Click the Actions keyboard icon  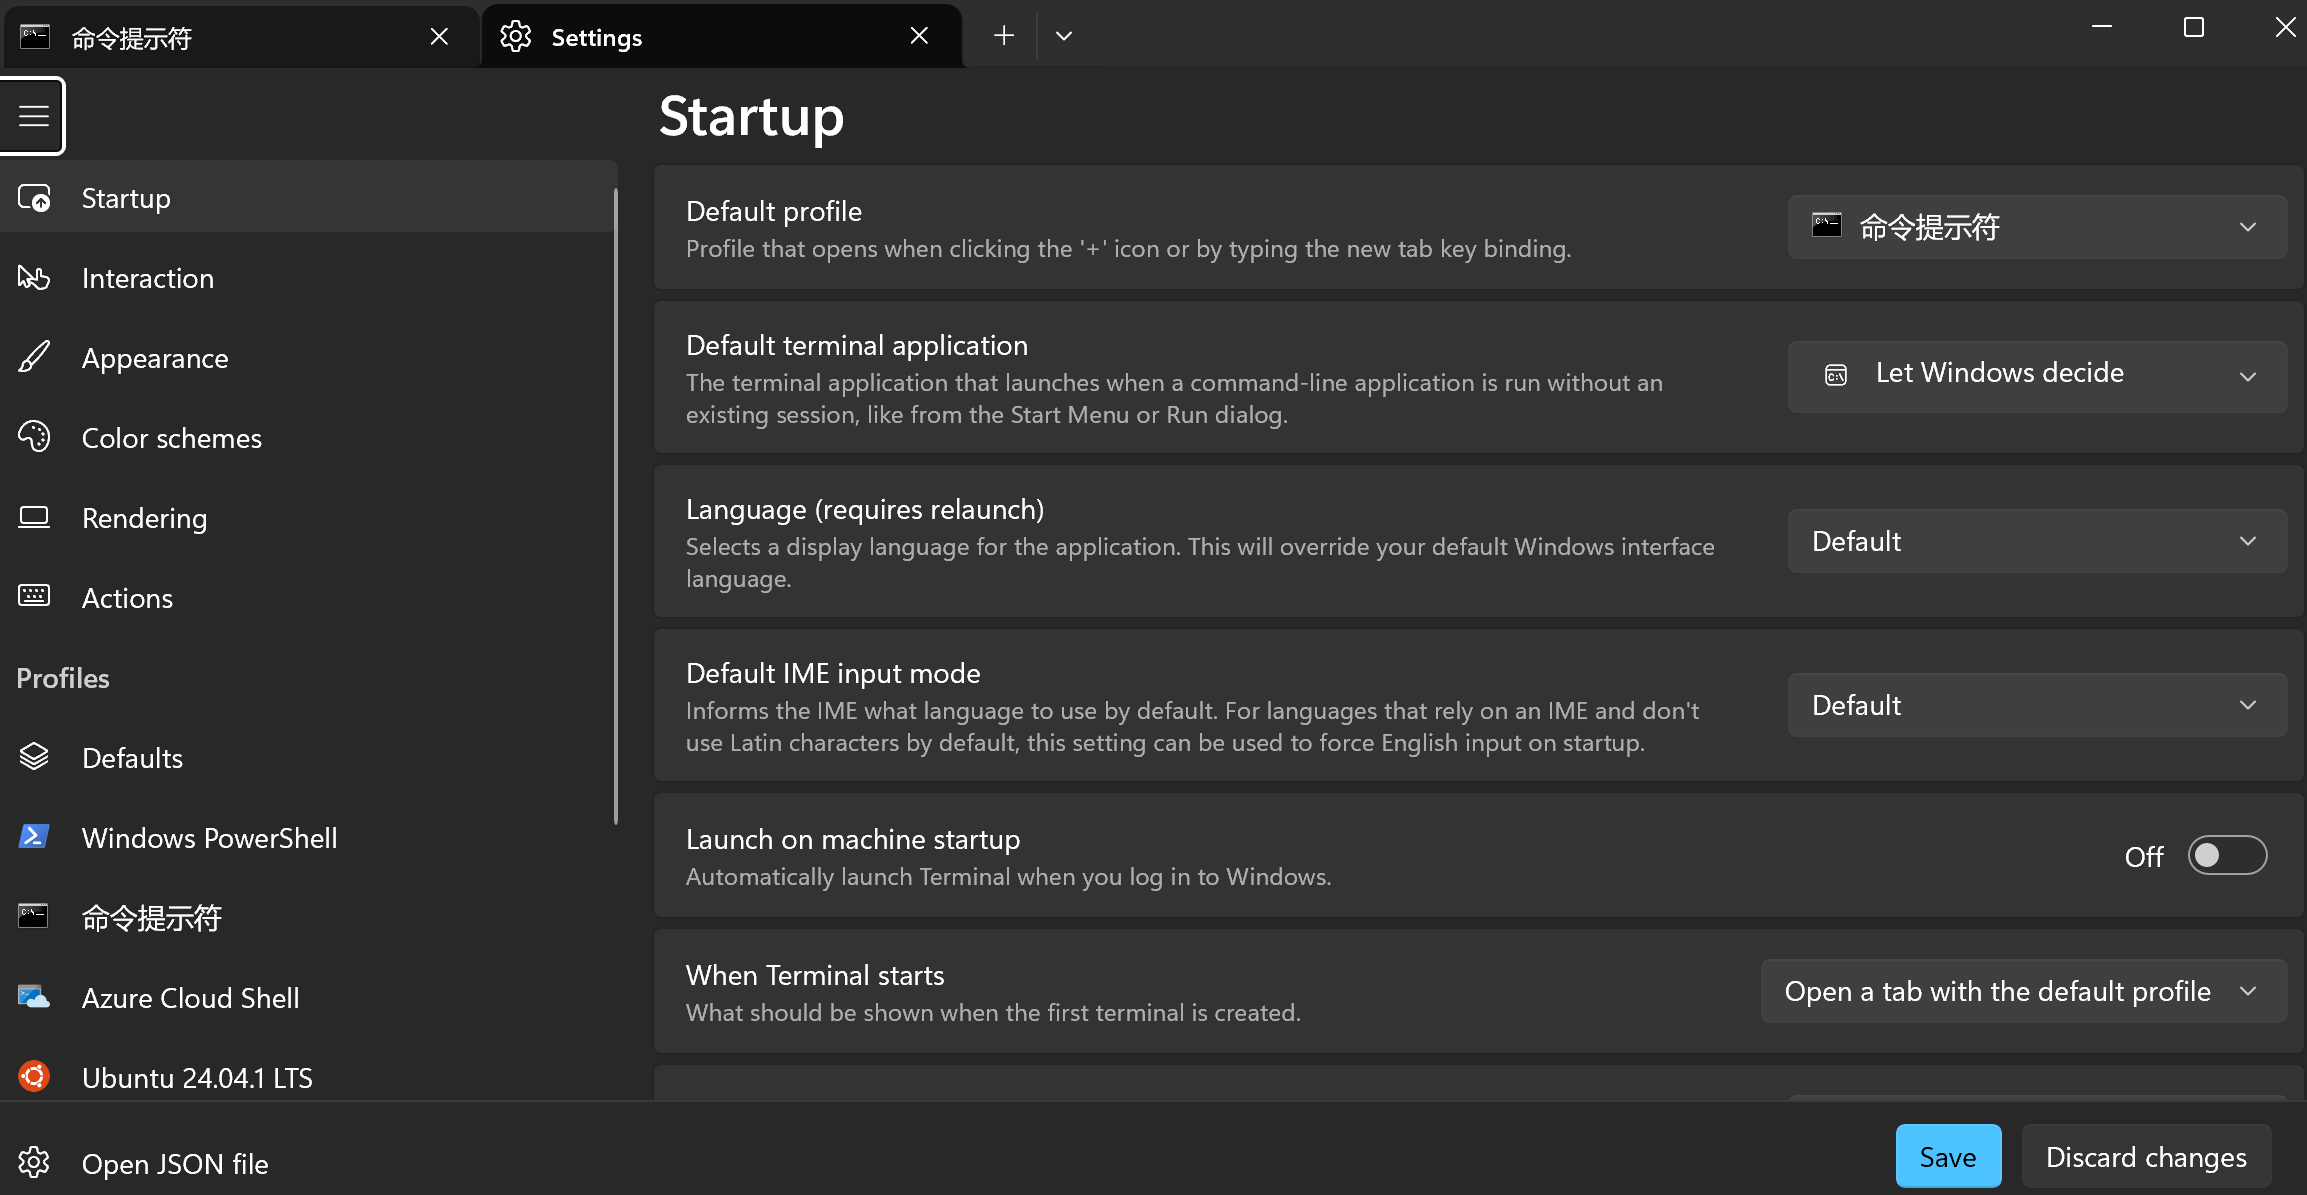pyautogui.click(x=34, y=597)
